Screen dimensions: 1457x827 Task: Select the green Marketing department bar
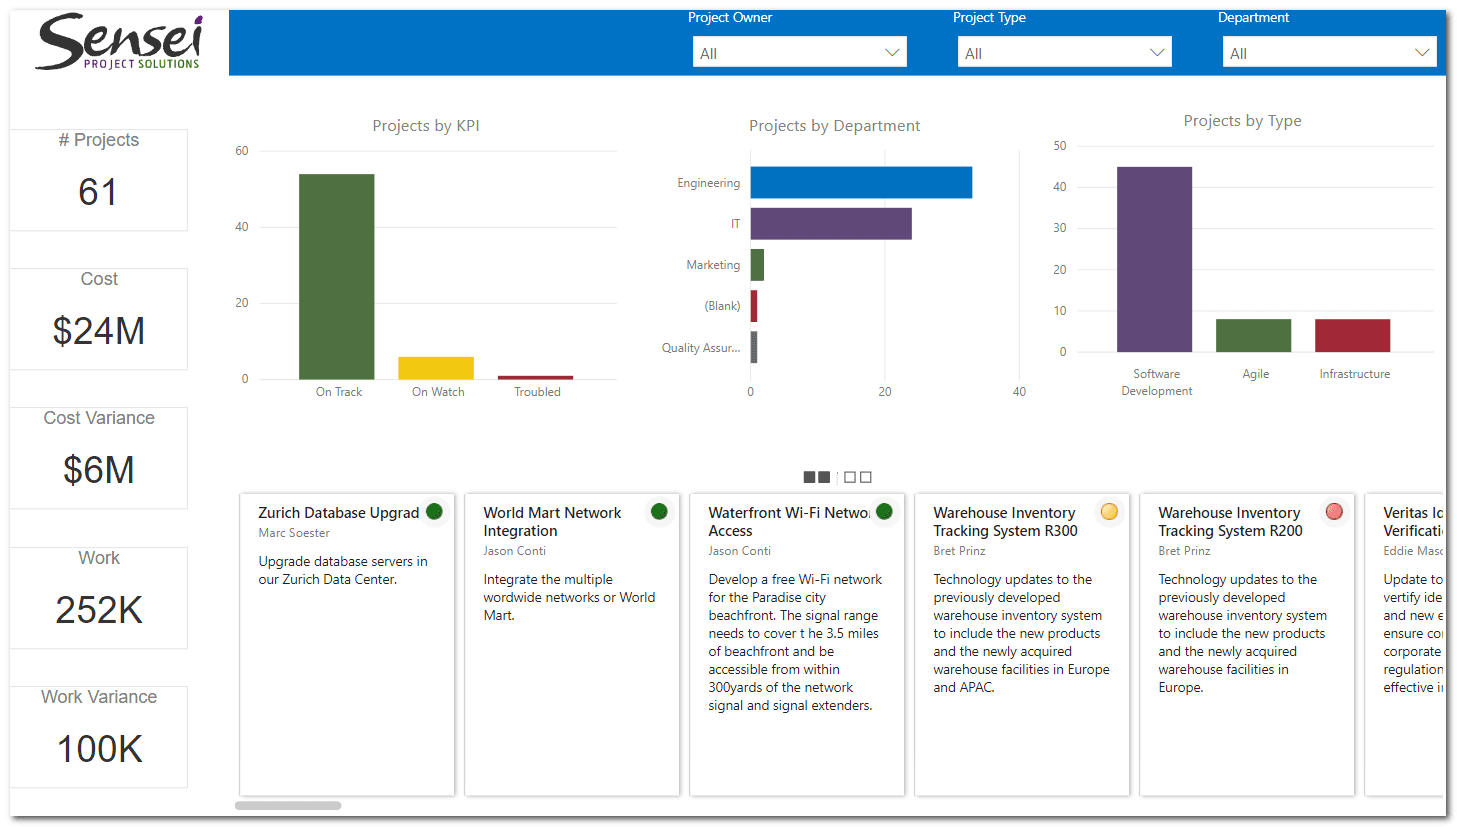coord(757,265)
